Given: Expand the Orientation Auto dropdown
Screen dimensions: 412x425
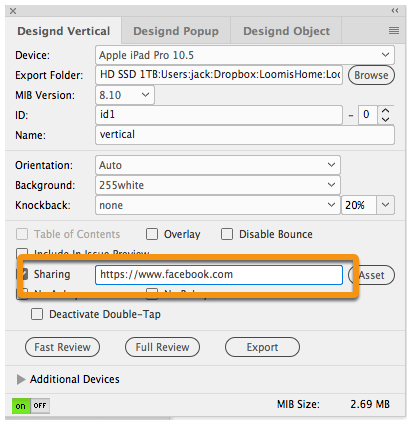Looking at the screenshot, I should pyautogui.click(x=218, y=165).
